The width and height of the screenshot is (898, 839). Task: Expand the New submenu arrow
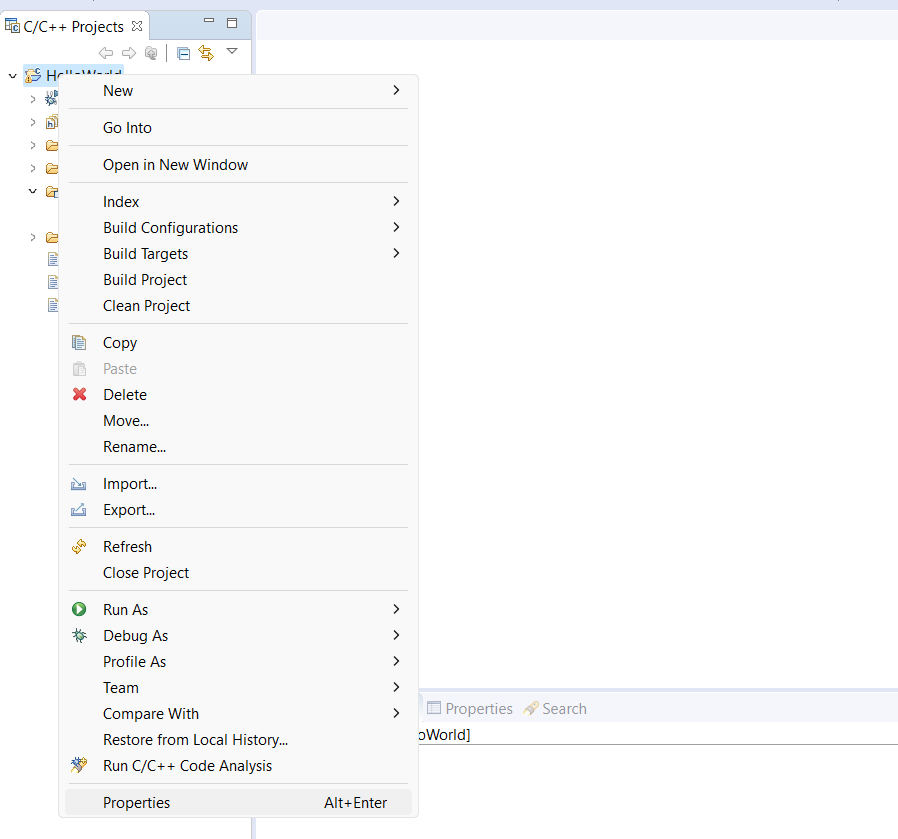tap(396, 91)
